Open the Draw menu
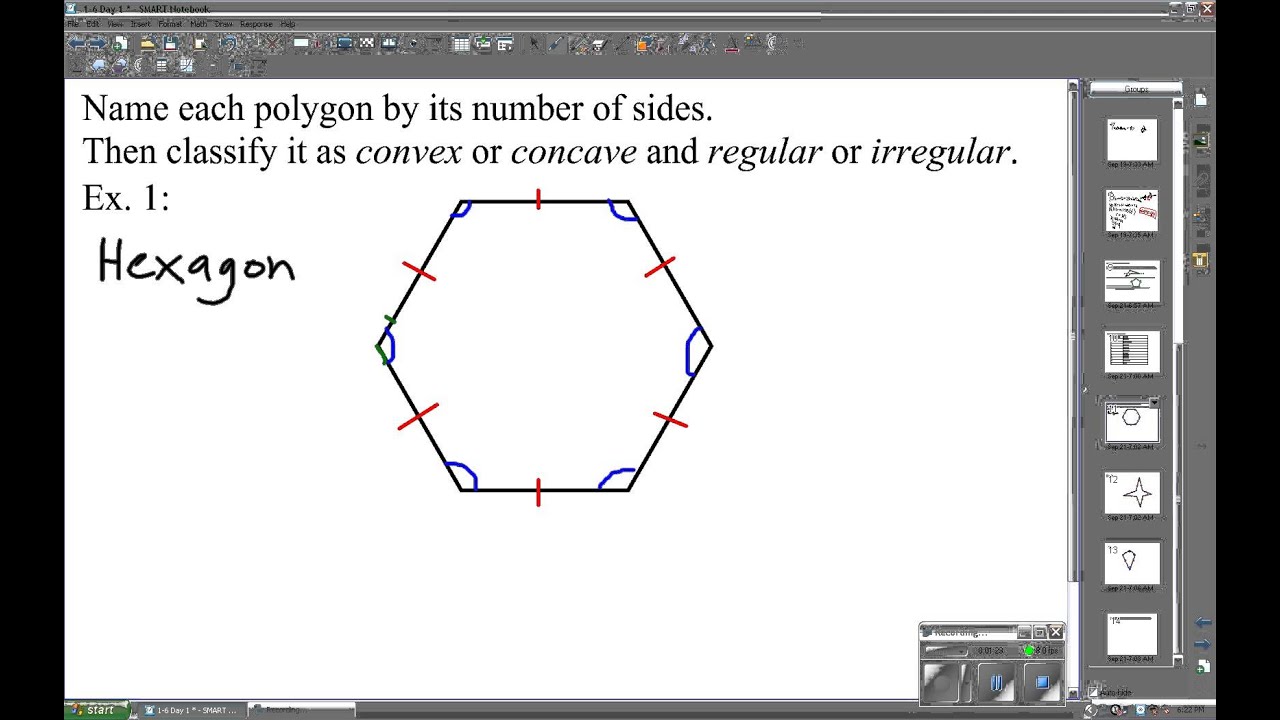1280x720 pixels. pos(223,23)
